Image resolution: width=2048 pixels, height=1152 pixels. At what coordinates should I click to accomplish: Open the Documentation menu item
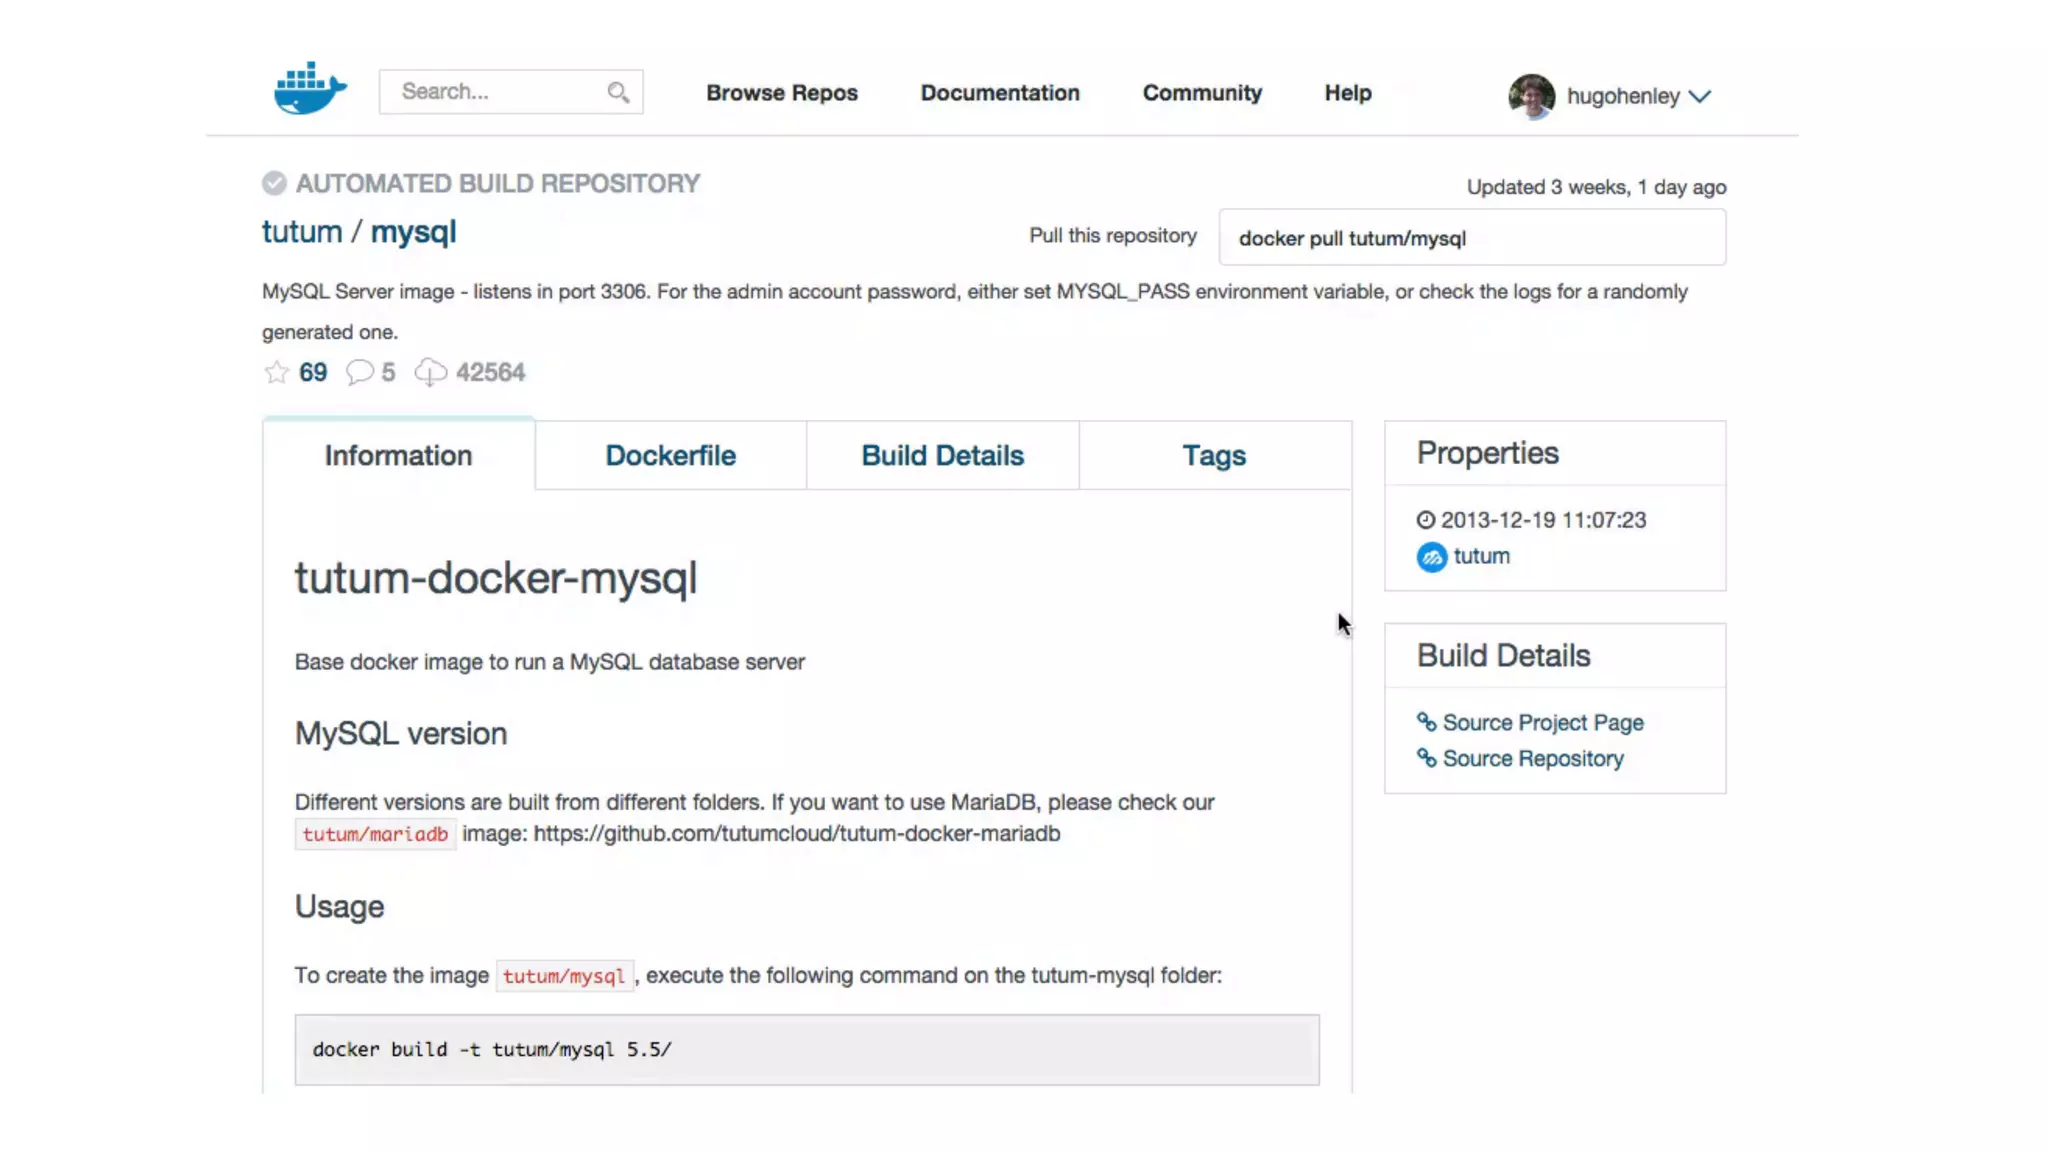(1000, 93)
